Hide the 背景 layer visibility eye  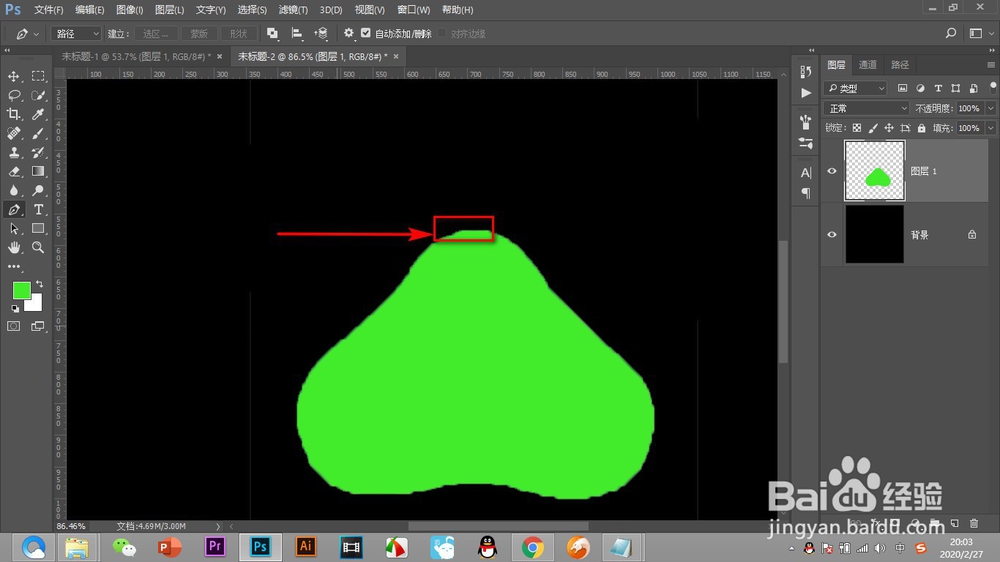click(x=832, y=234)
